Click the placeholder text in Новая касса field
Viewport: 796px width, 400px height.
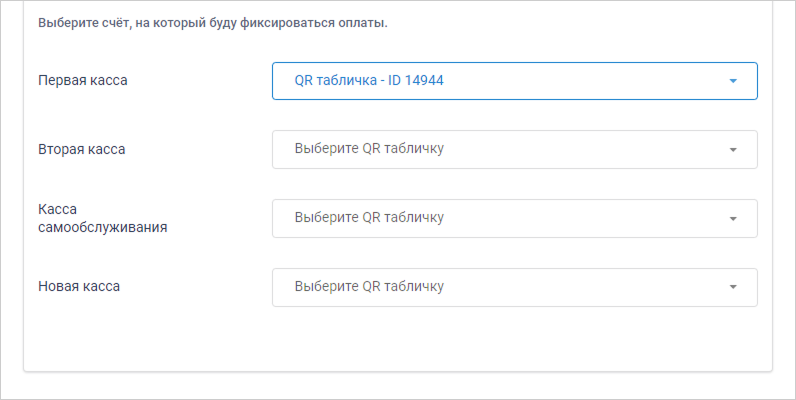pos(369,287)
